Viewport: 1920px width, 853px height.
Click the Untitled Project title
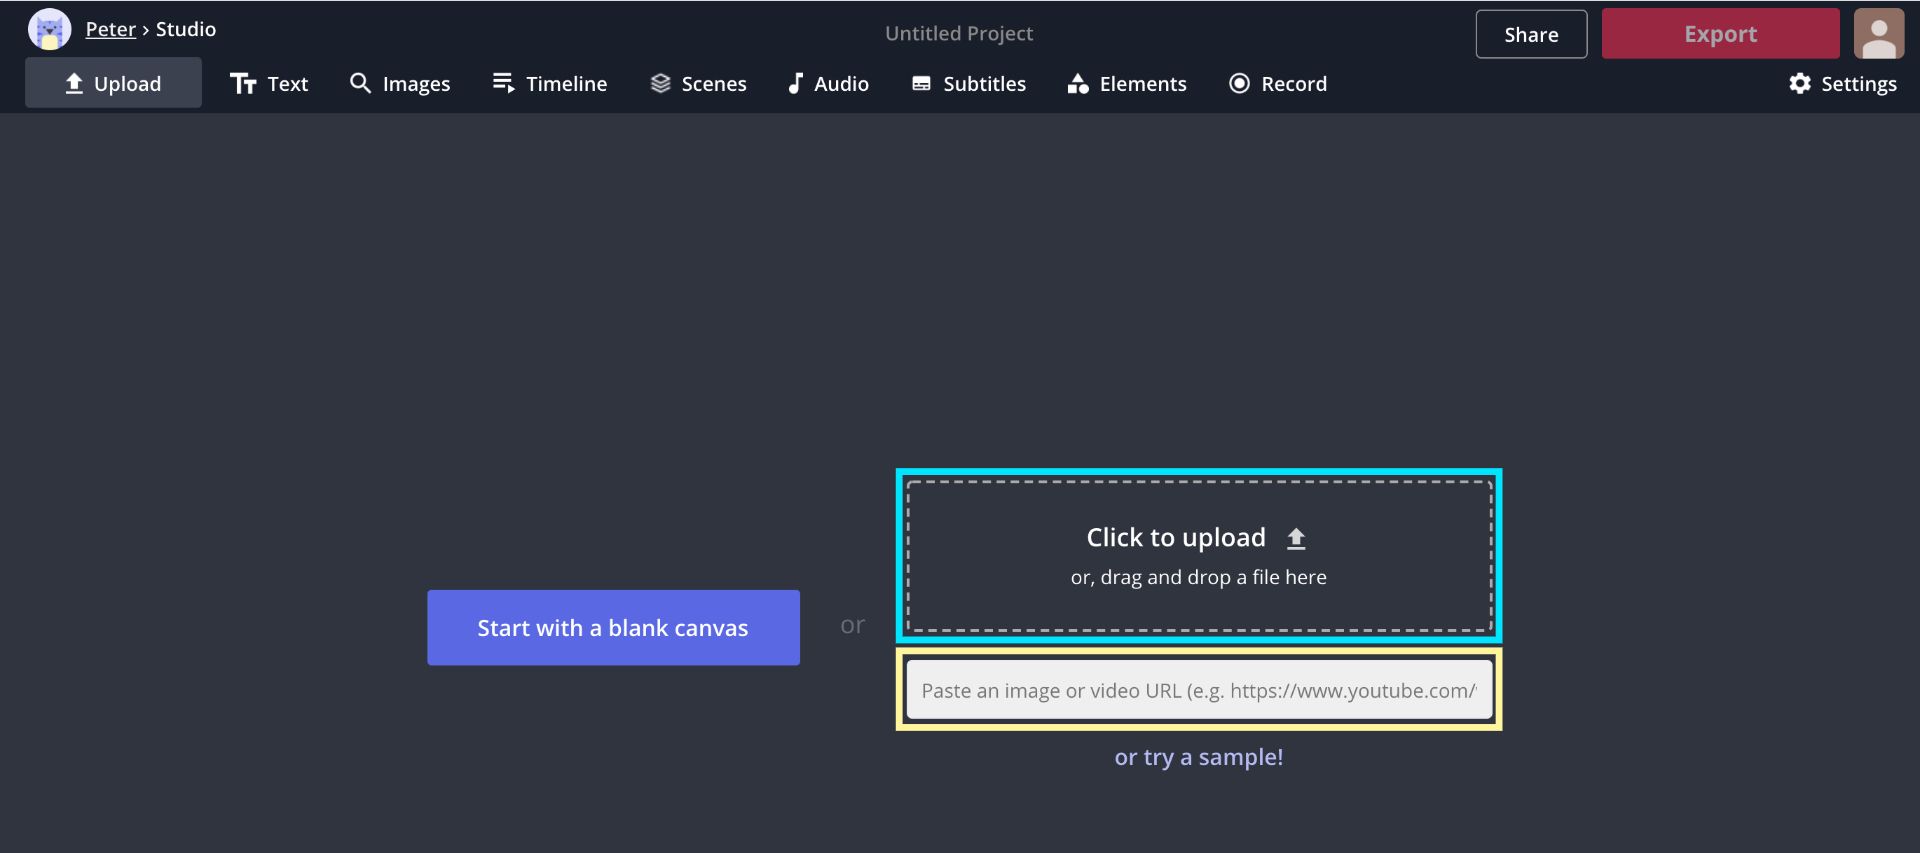pyautogui.click(x=958, y=34)
